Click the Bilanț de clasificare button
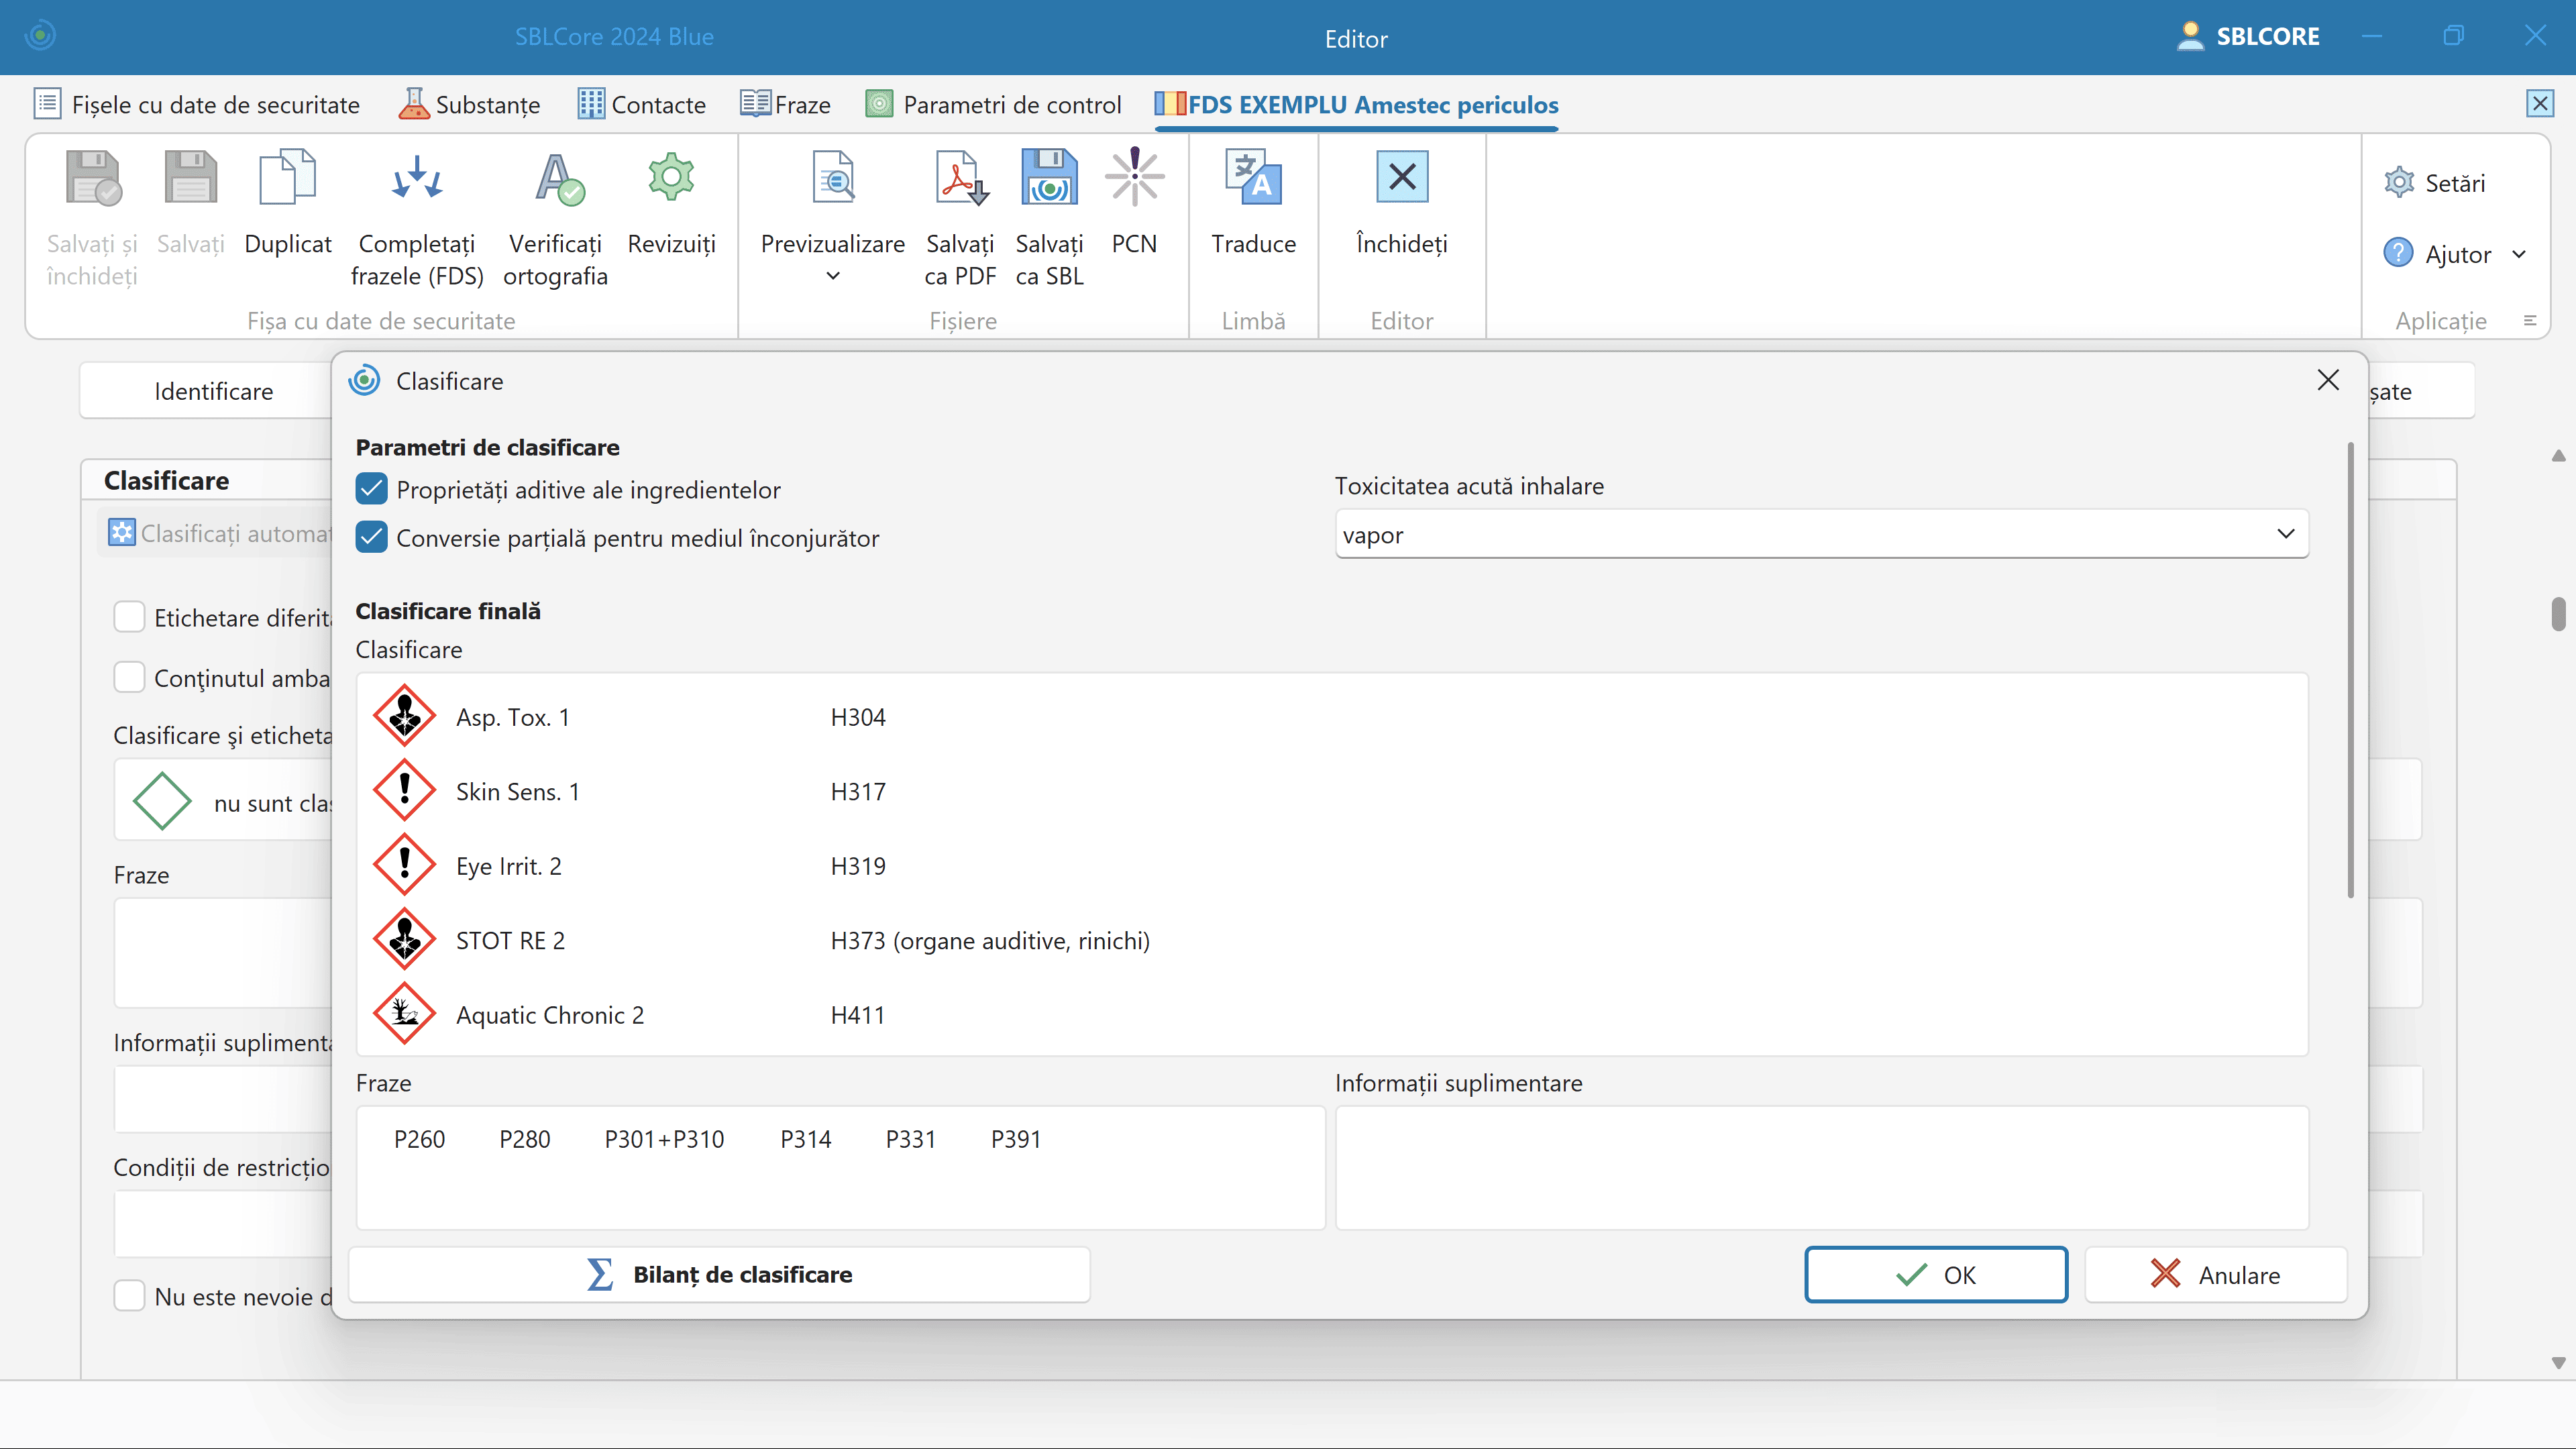The image size is (2576, 1449). coord(719,1274)
